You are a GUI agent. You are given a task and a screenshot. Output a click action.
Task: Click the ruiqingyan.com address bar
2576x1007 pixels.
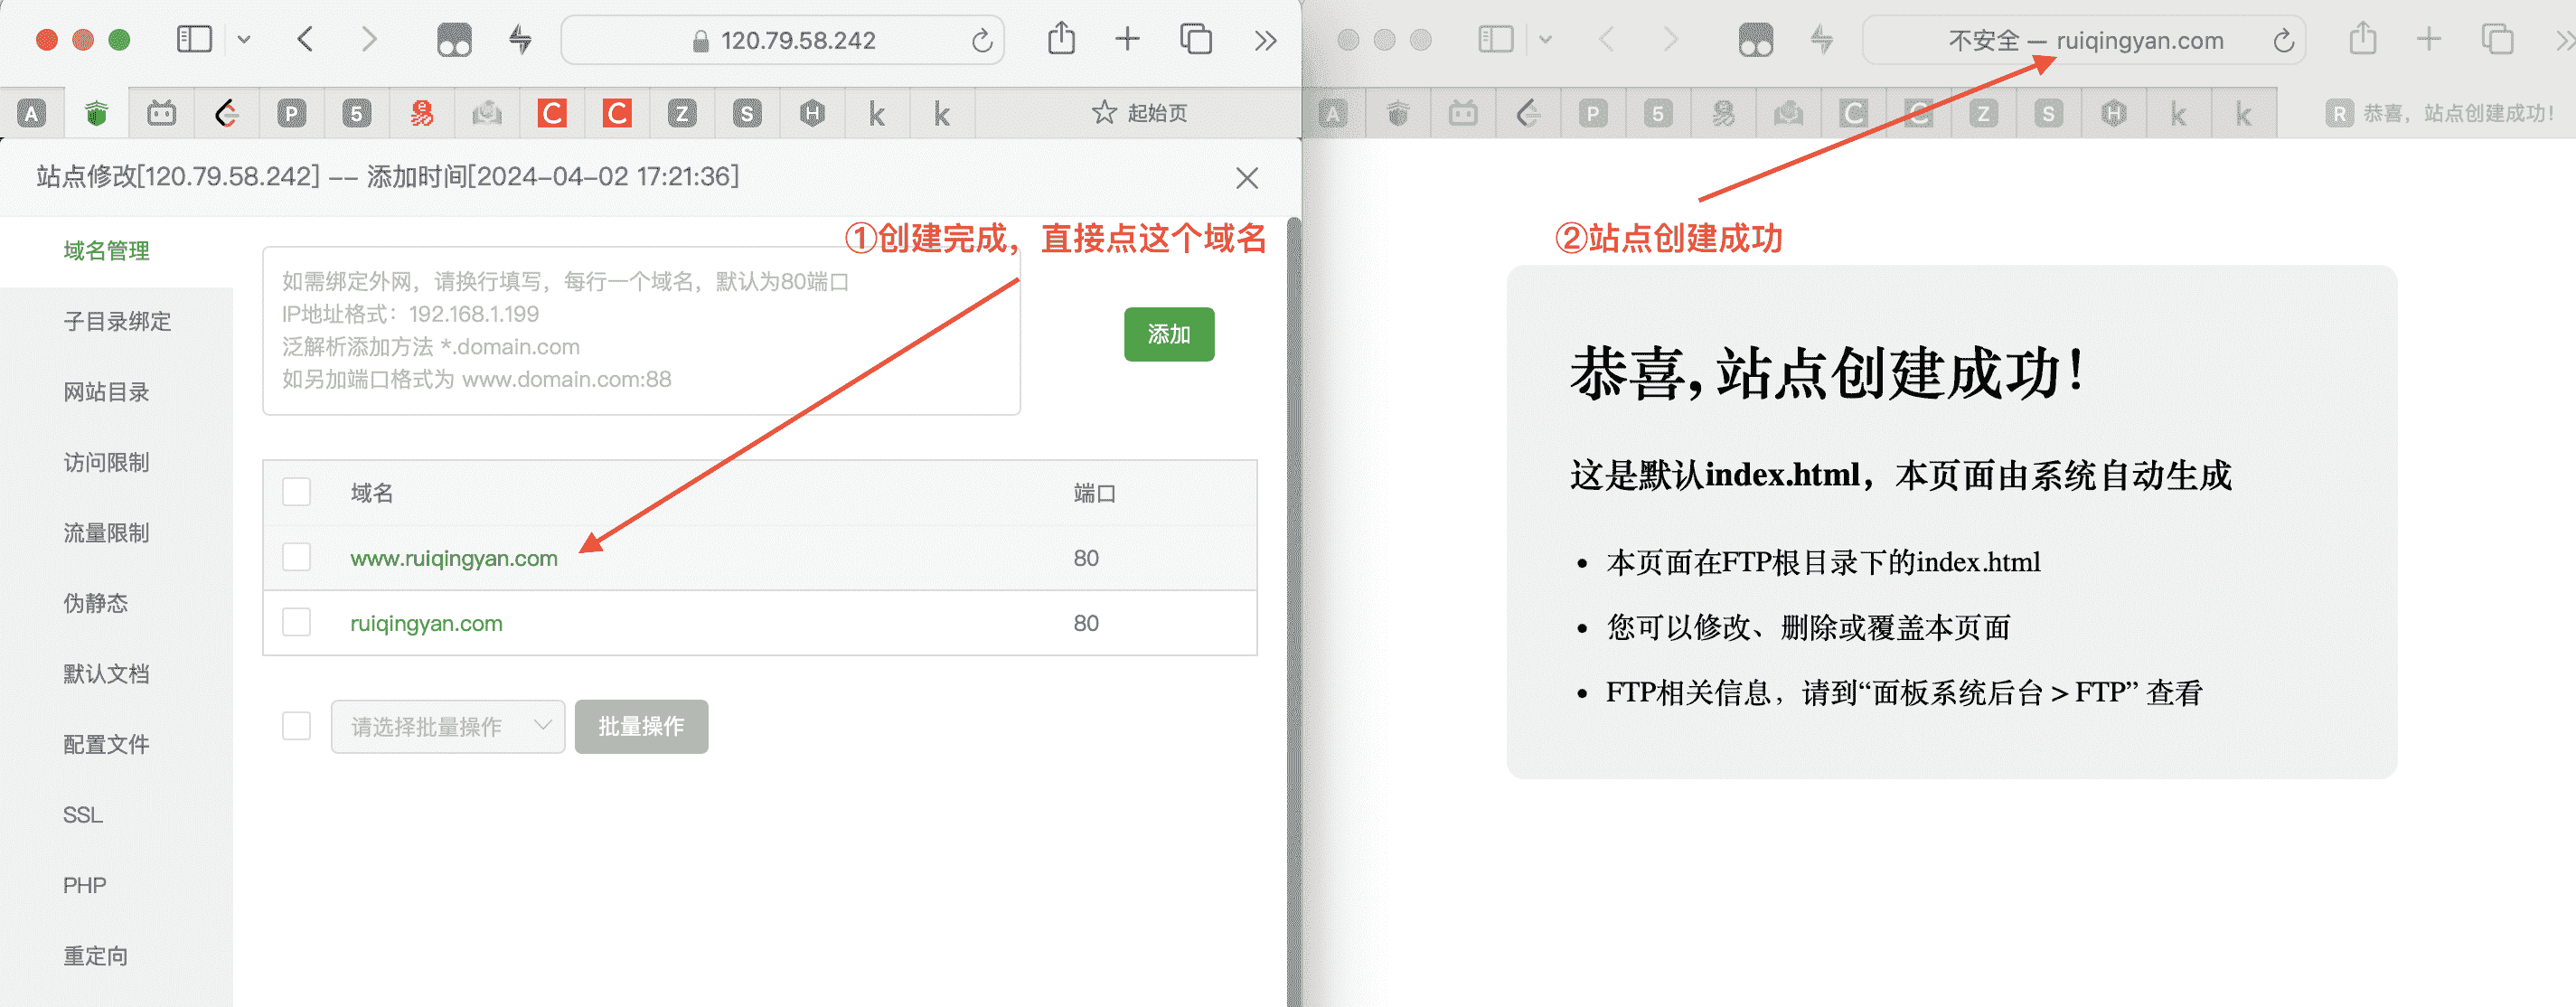(2085, 40)
